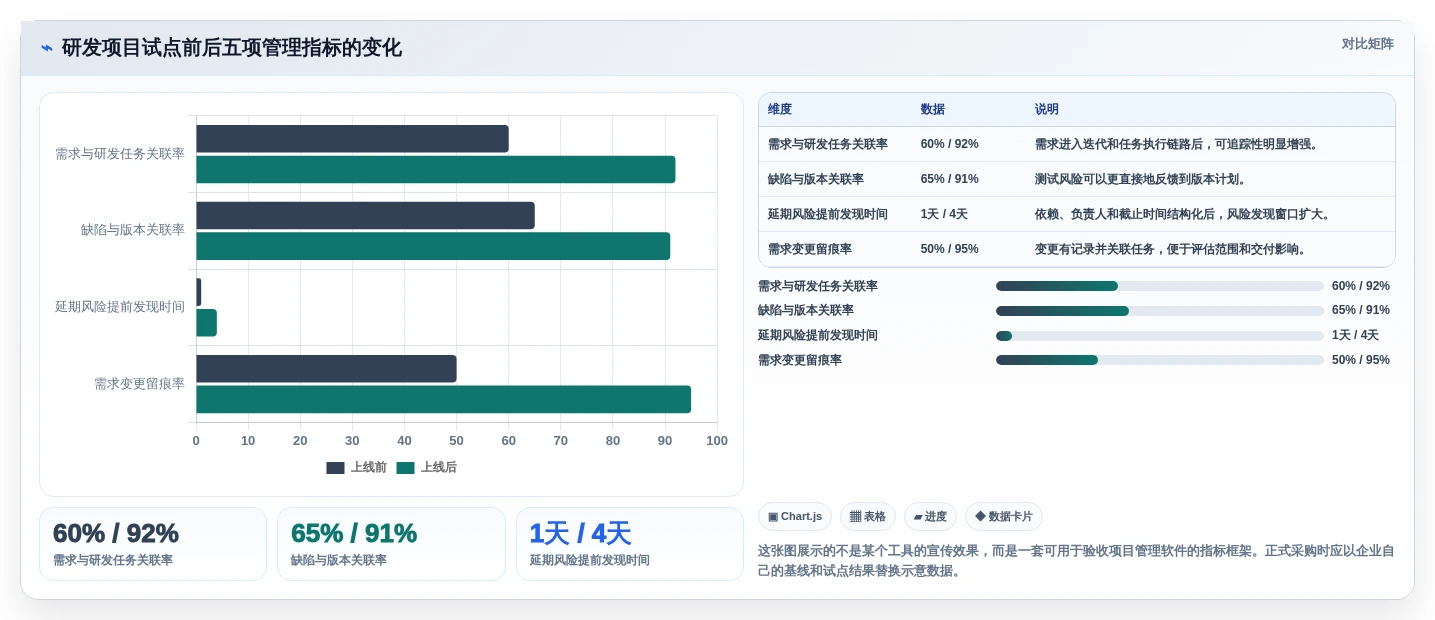Click the 对比矩阵 label
The height and width of the screenshot is (620, 1435).
pyautogui.click(x=1367, y=44)
